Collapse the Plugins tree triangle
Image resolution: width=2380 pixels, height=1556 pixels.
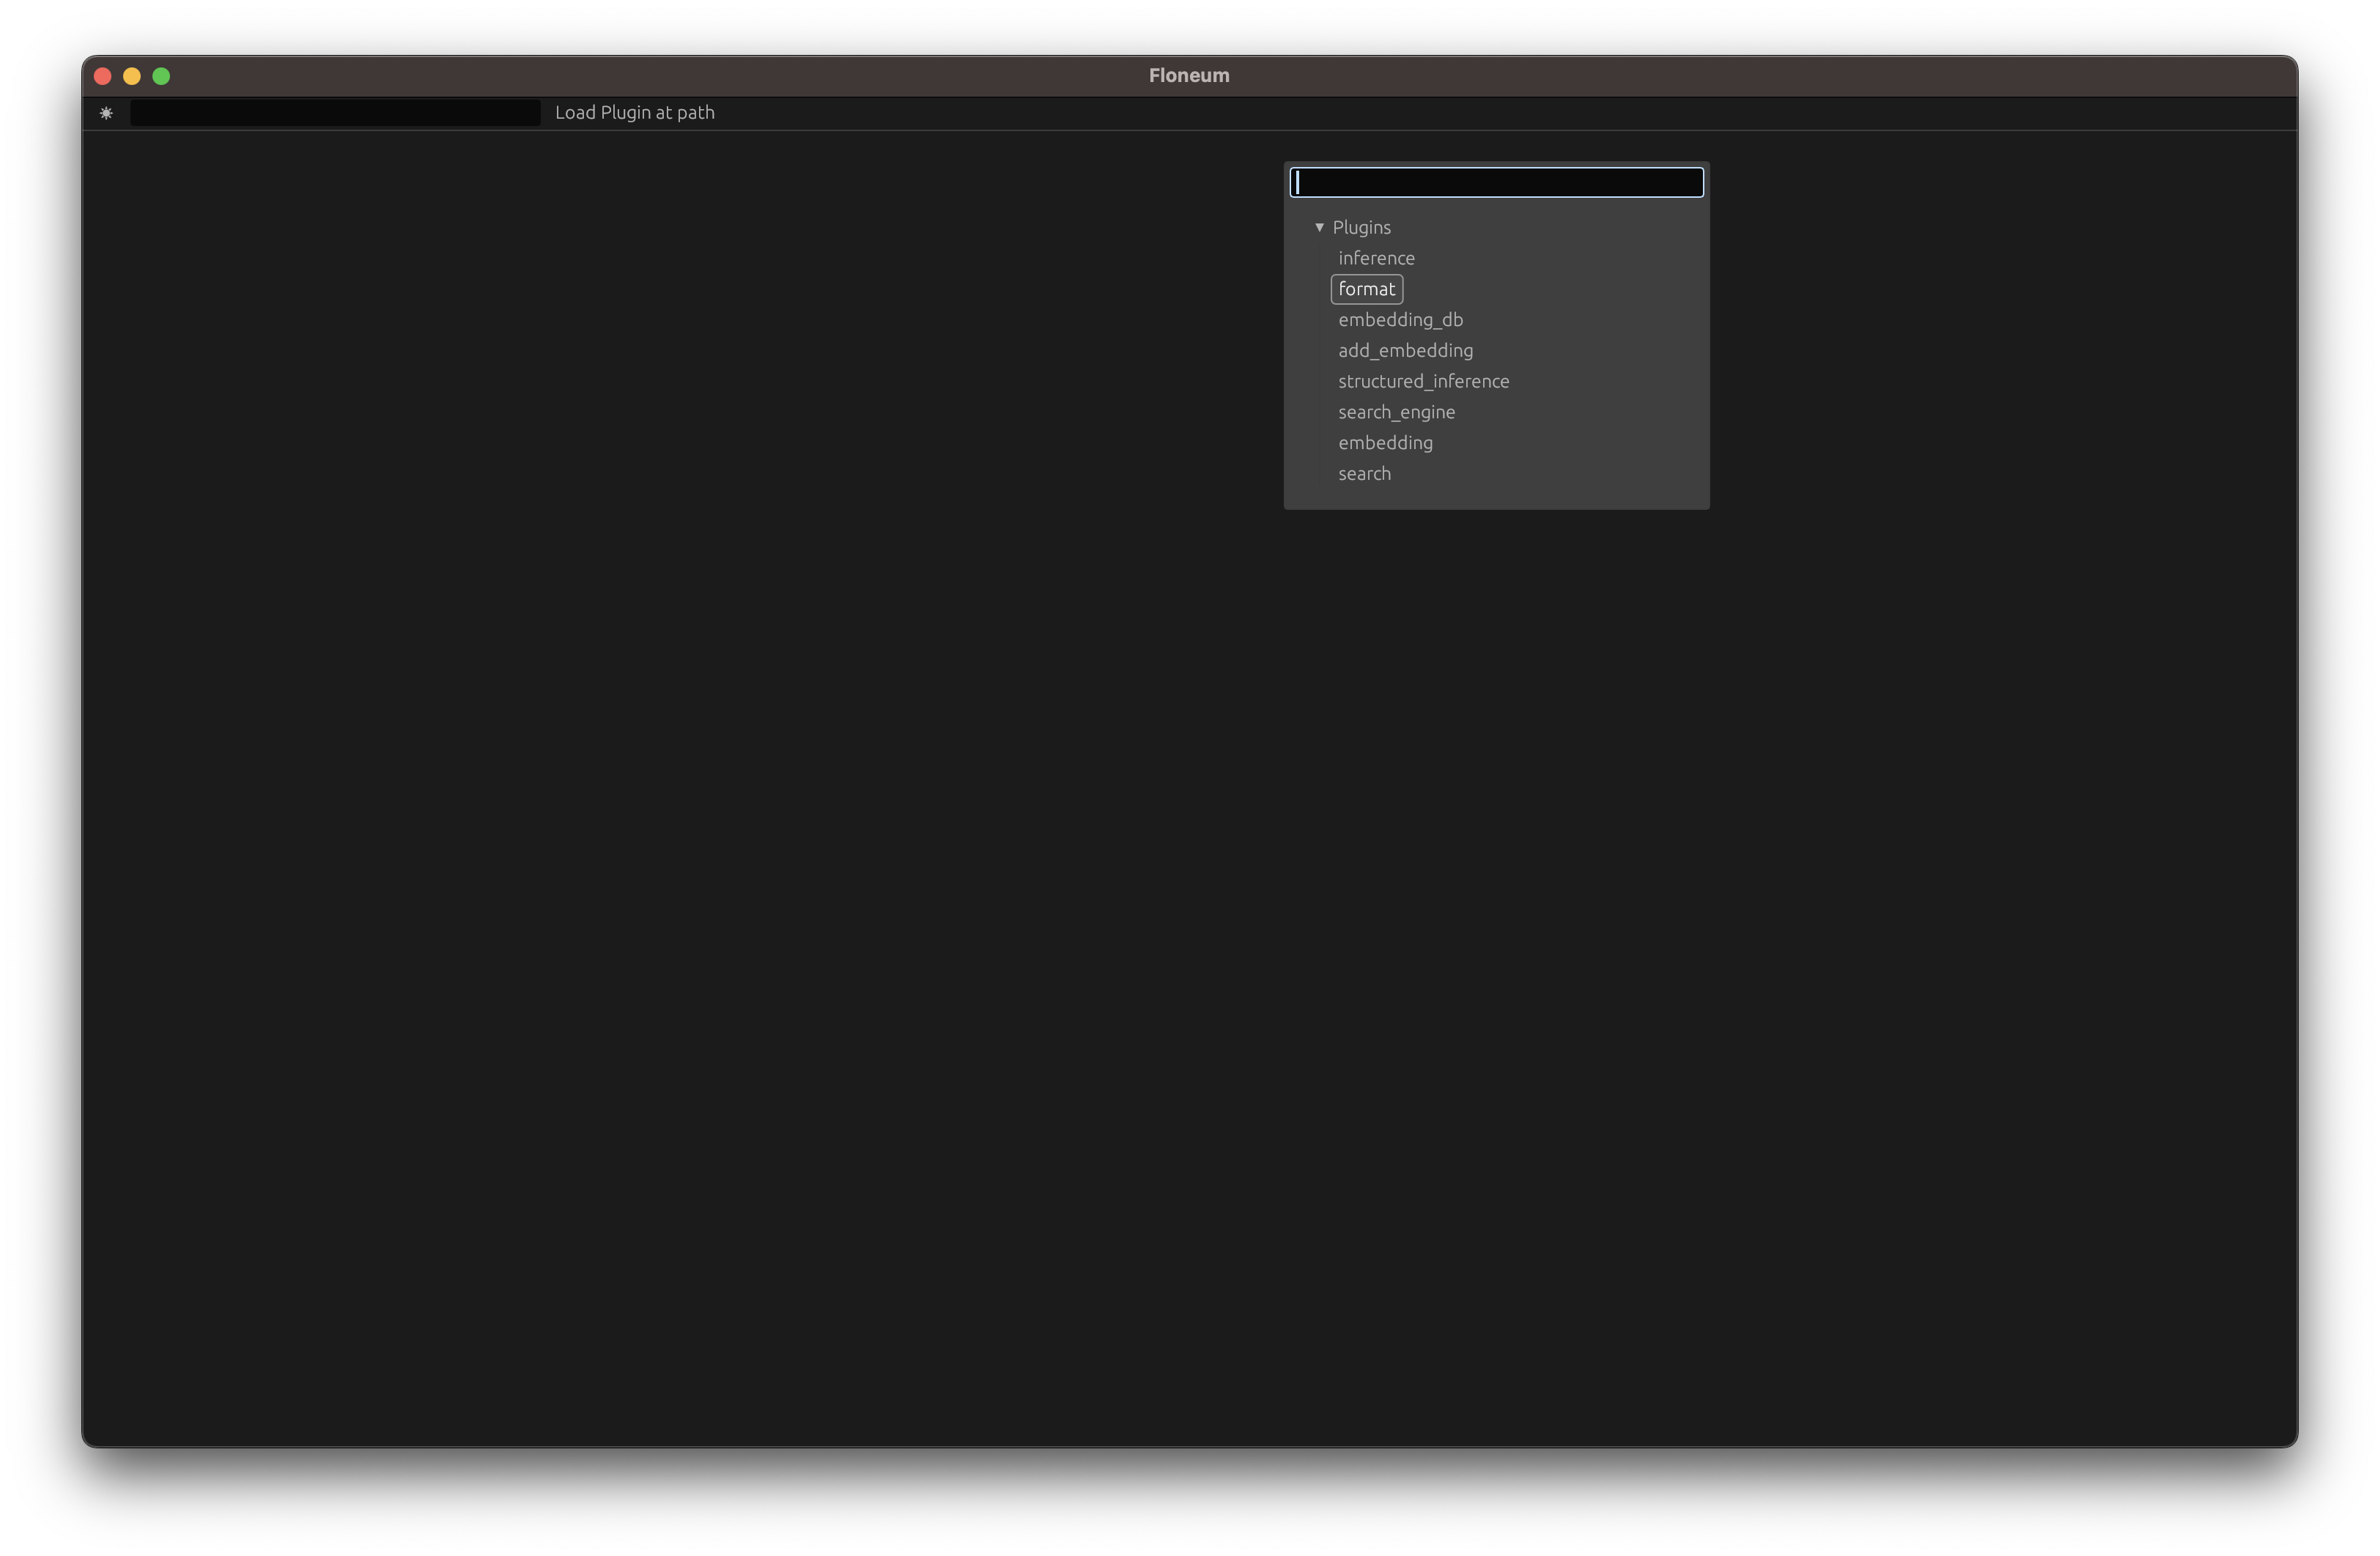(1319, 228)
